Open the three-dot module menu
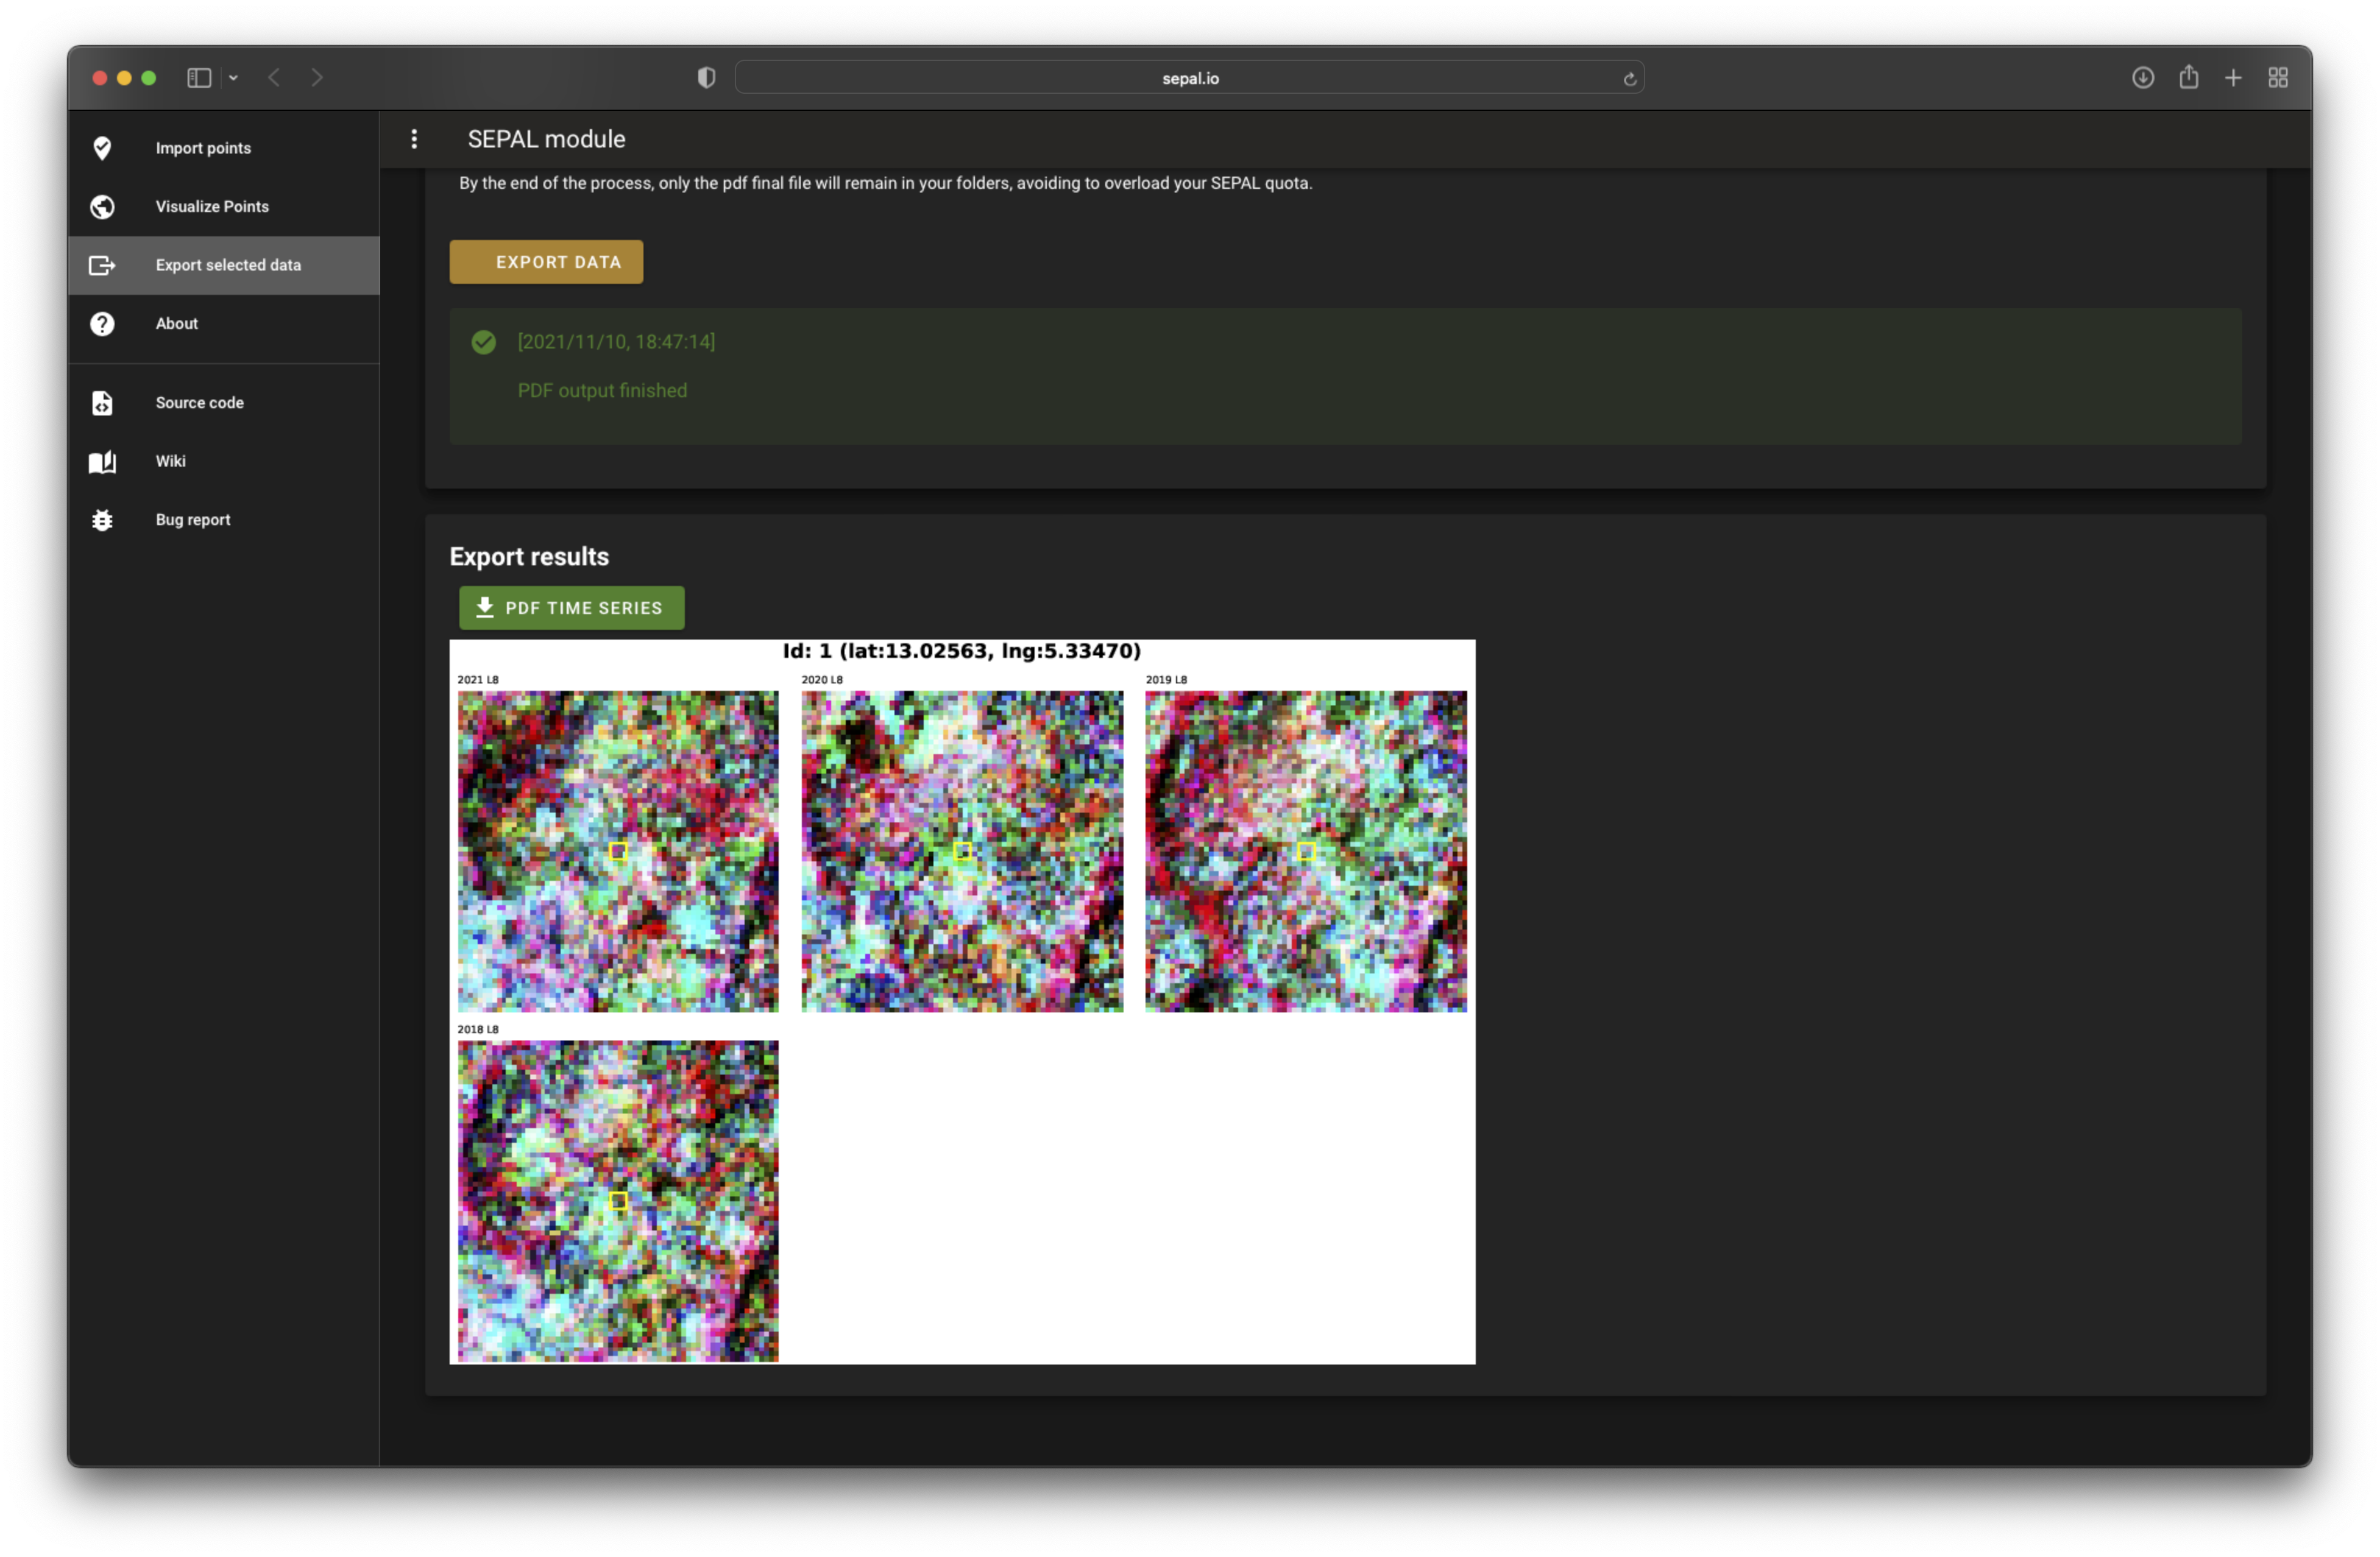The image size is (2380, 1557). pos(414,139)
